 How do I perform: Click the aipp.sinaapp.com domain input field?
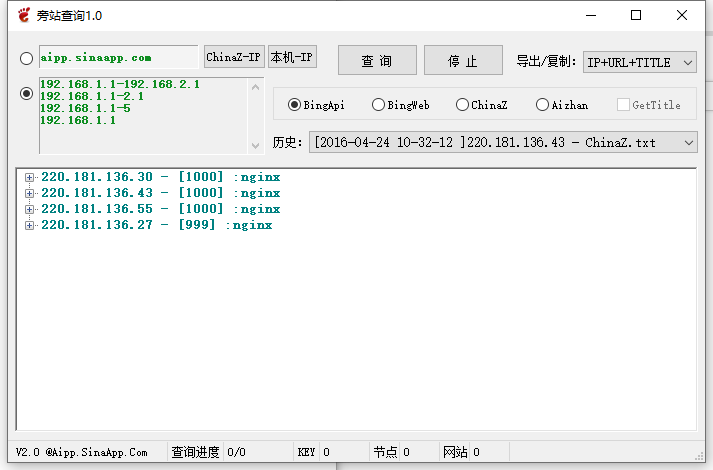[118, 58]
